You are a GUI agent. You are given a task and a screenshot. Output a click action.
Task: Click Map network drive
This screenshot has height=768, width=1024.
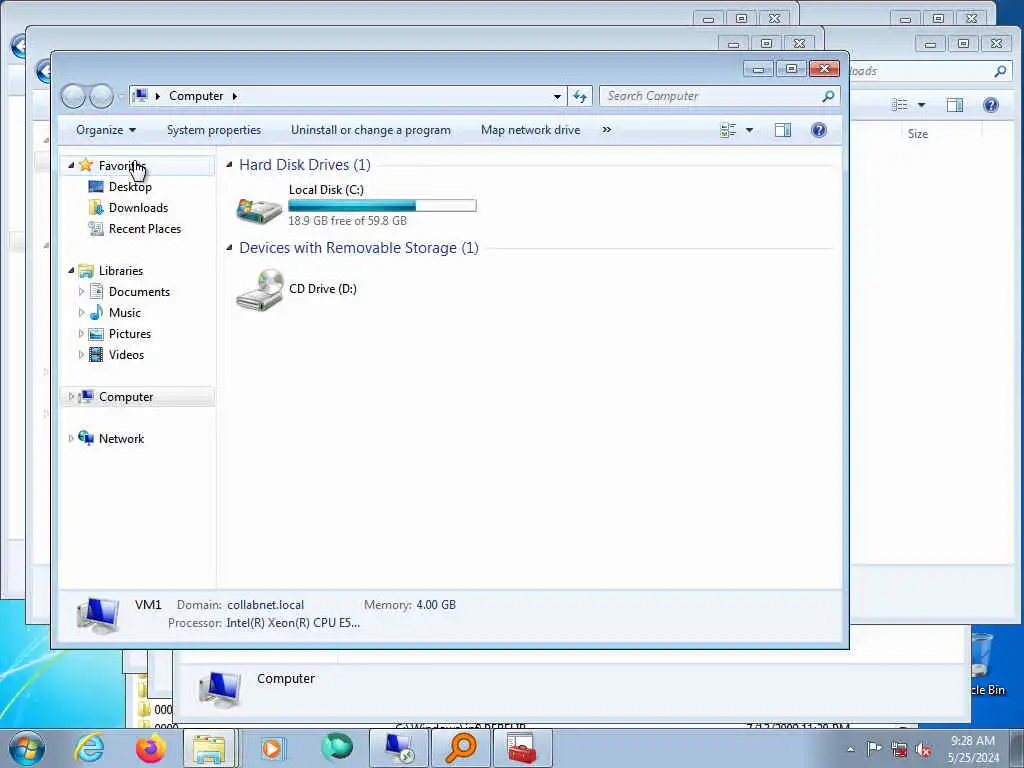(530, 130)
